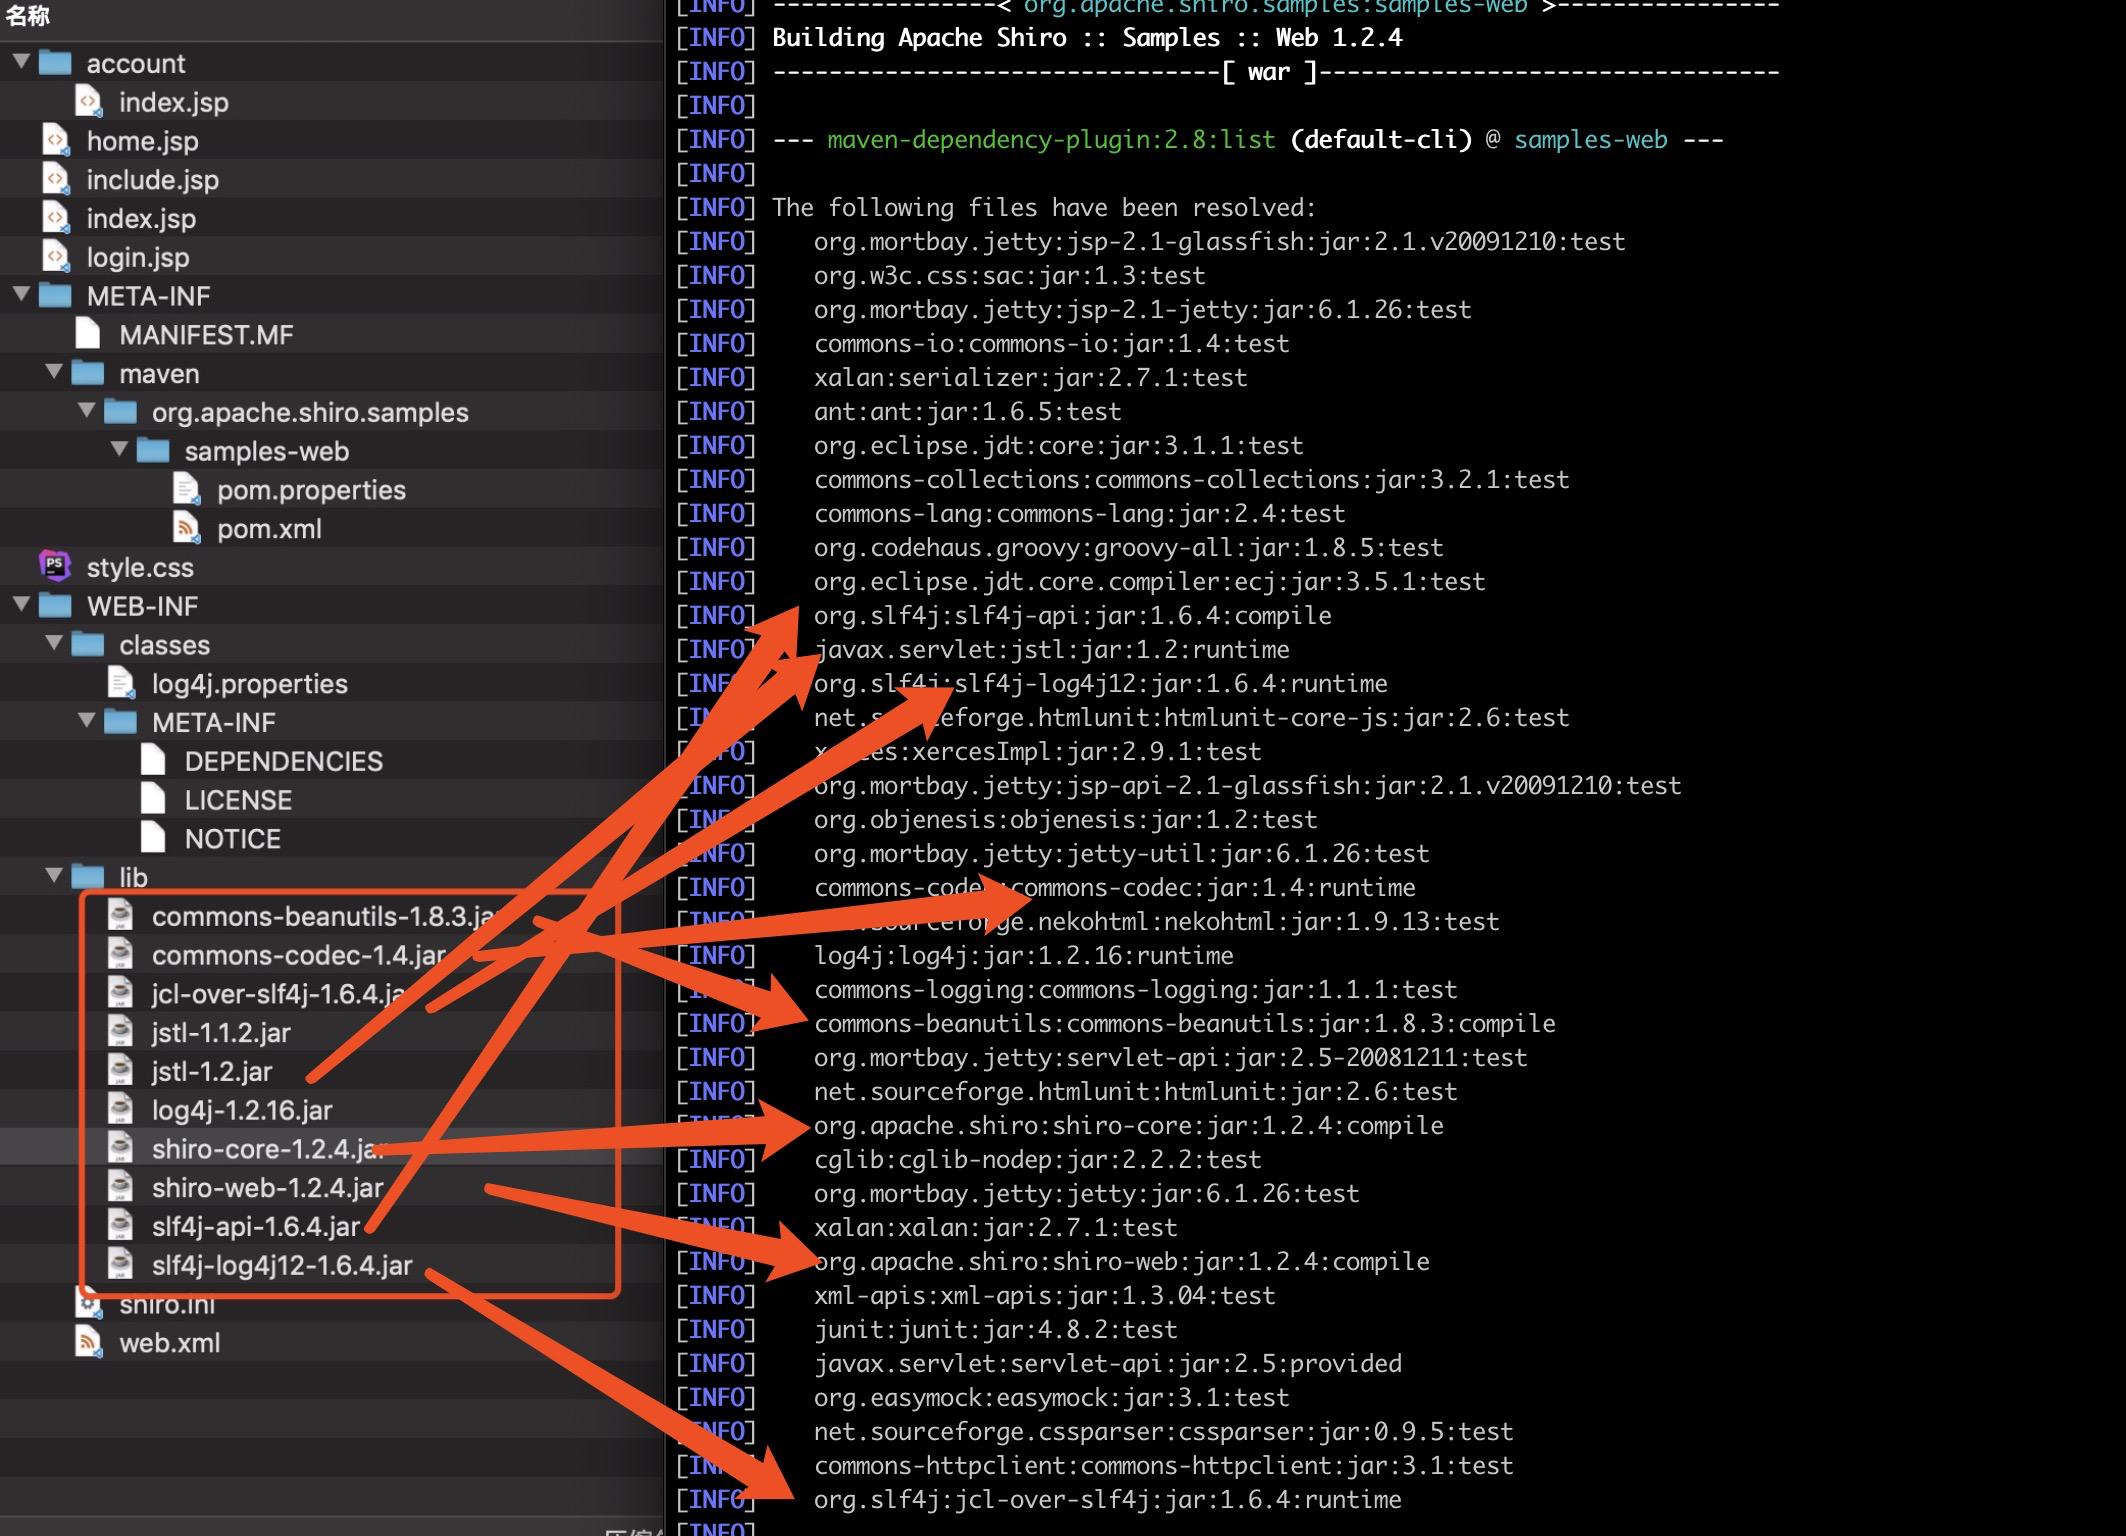This screenshot has width=2126, height=1536.
Task: Collapse META-INF folder triangle under classes
Action: point(87,721)
